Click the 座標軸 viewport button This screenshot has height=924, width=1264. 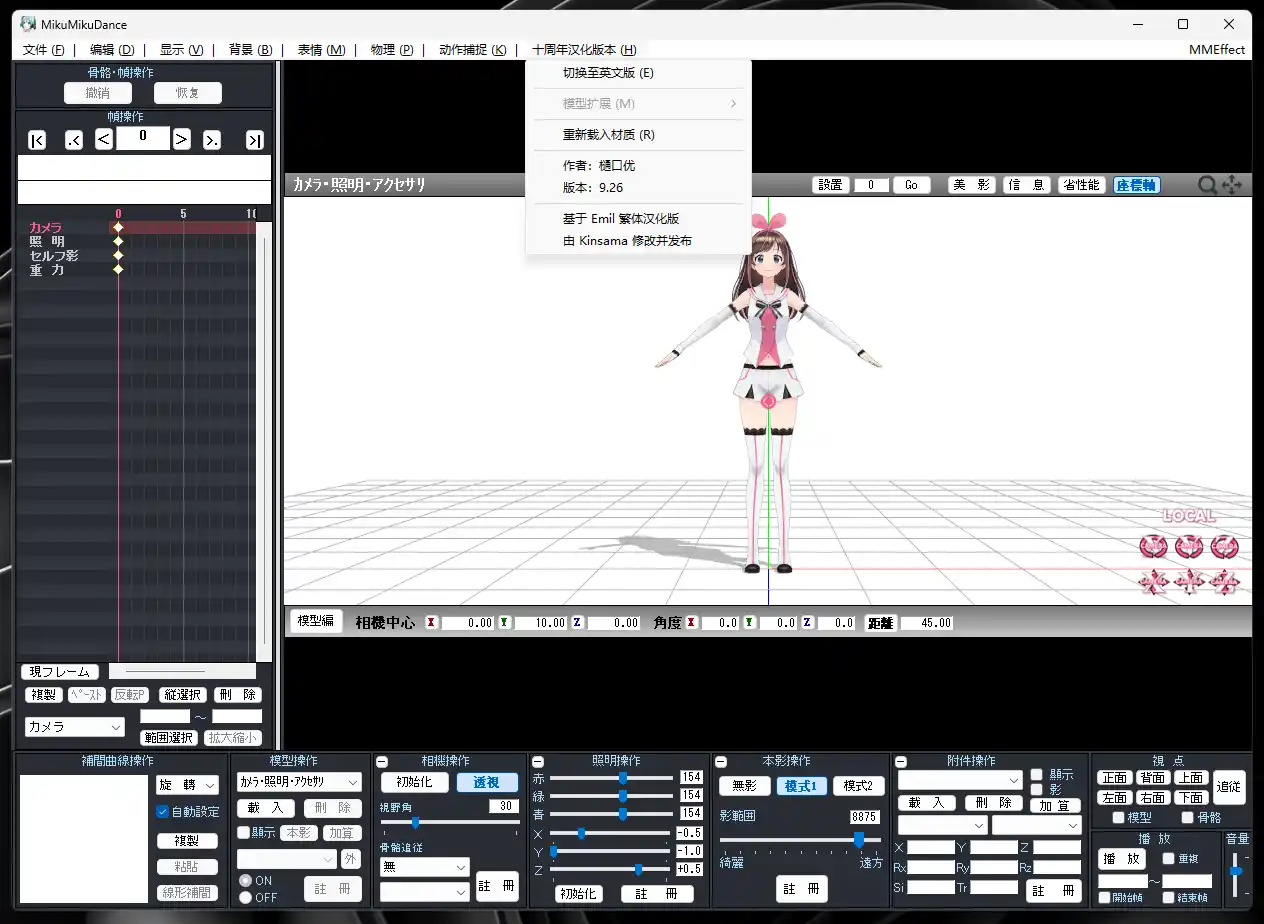click(x=1136, y=185)
